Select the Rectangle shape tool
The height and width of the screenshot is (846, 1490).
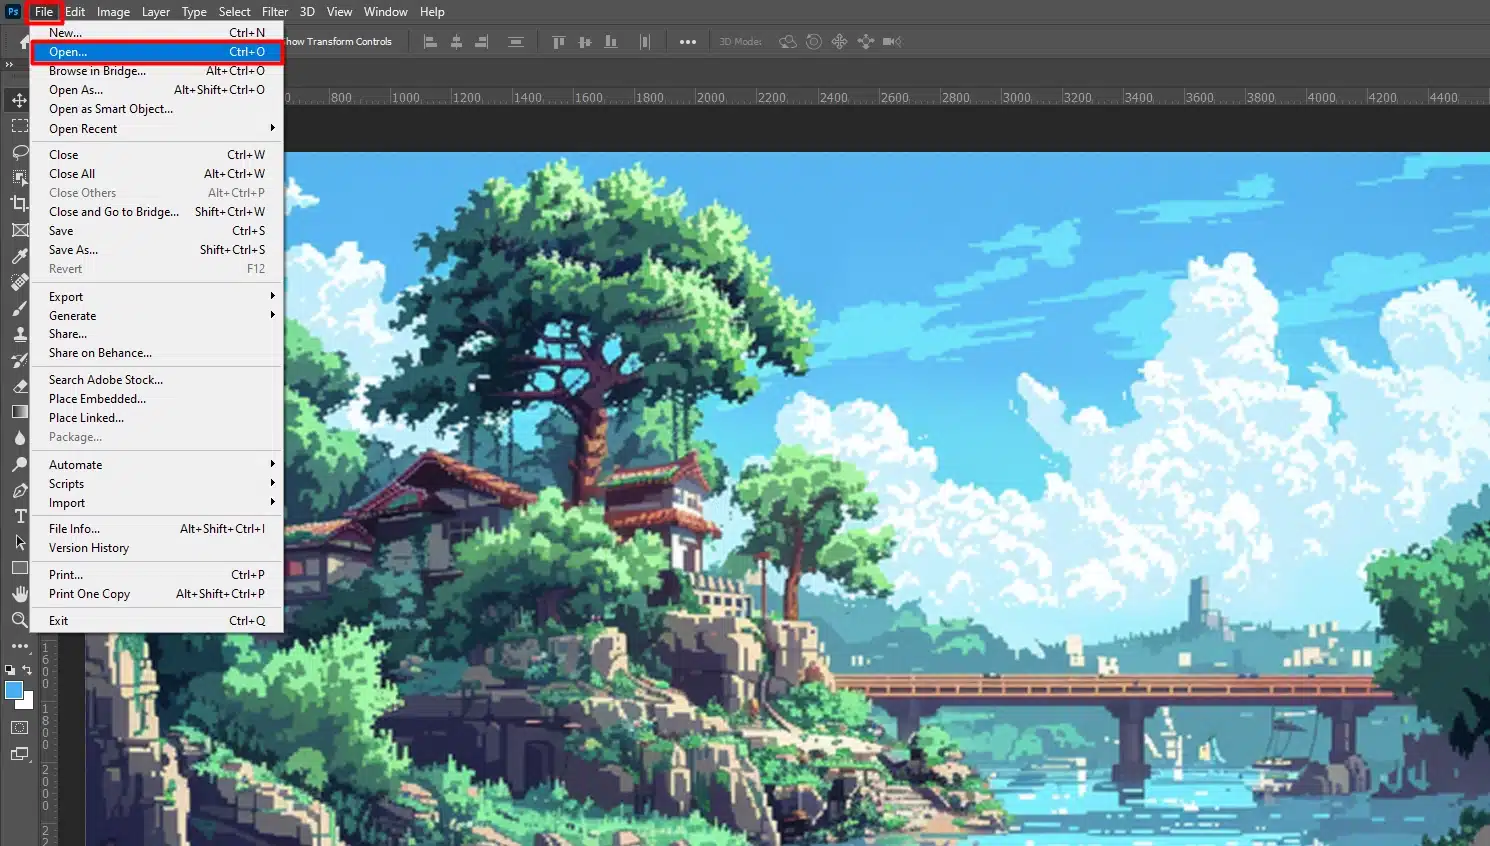pyautogui.click(x=19, y=568)
